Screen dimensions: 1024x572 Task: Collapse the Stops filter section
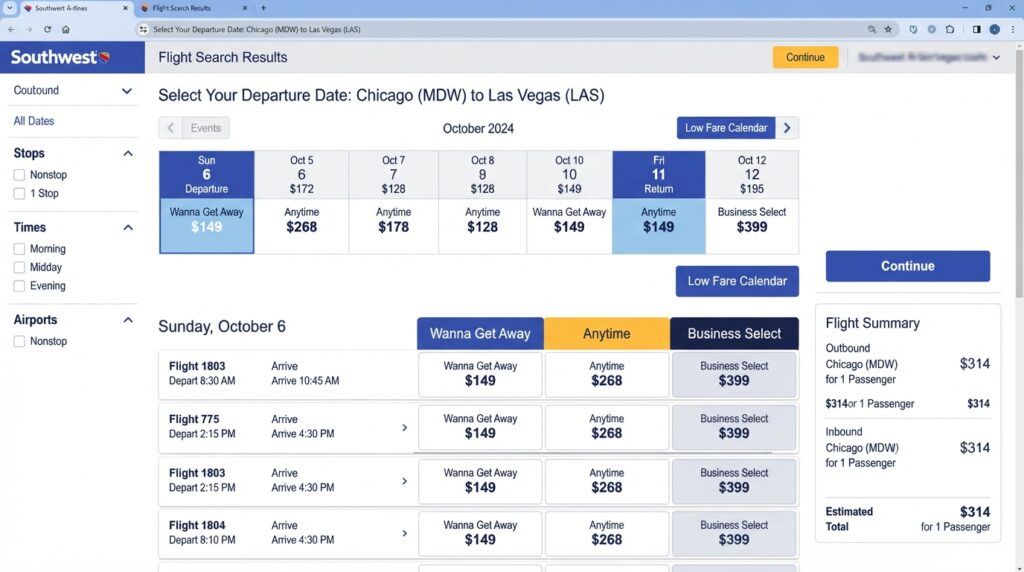pos(128,153)
